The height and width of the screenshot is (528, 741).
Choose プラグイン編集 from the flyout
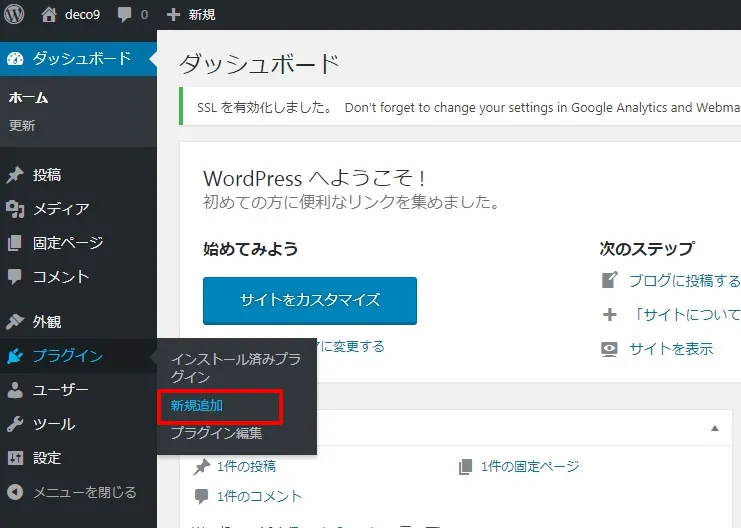click(216, 433)
